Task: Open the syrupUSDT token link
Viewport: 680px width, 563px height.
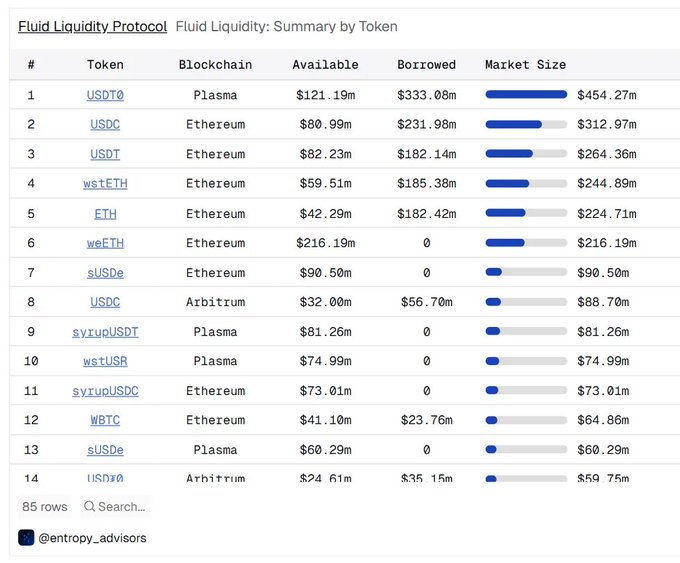Action: (x=105, y=332)
